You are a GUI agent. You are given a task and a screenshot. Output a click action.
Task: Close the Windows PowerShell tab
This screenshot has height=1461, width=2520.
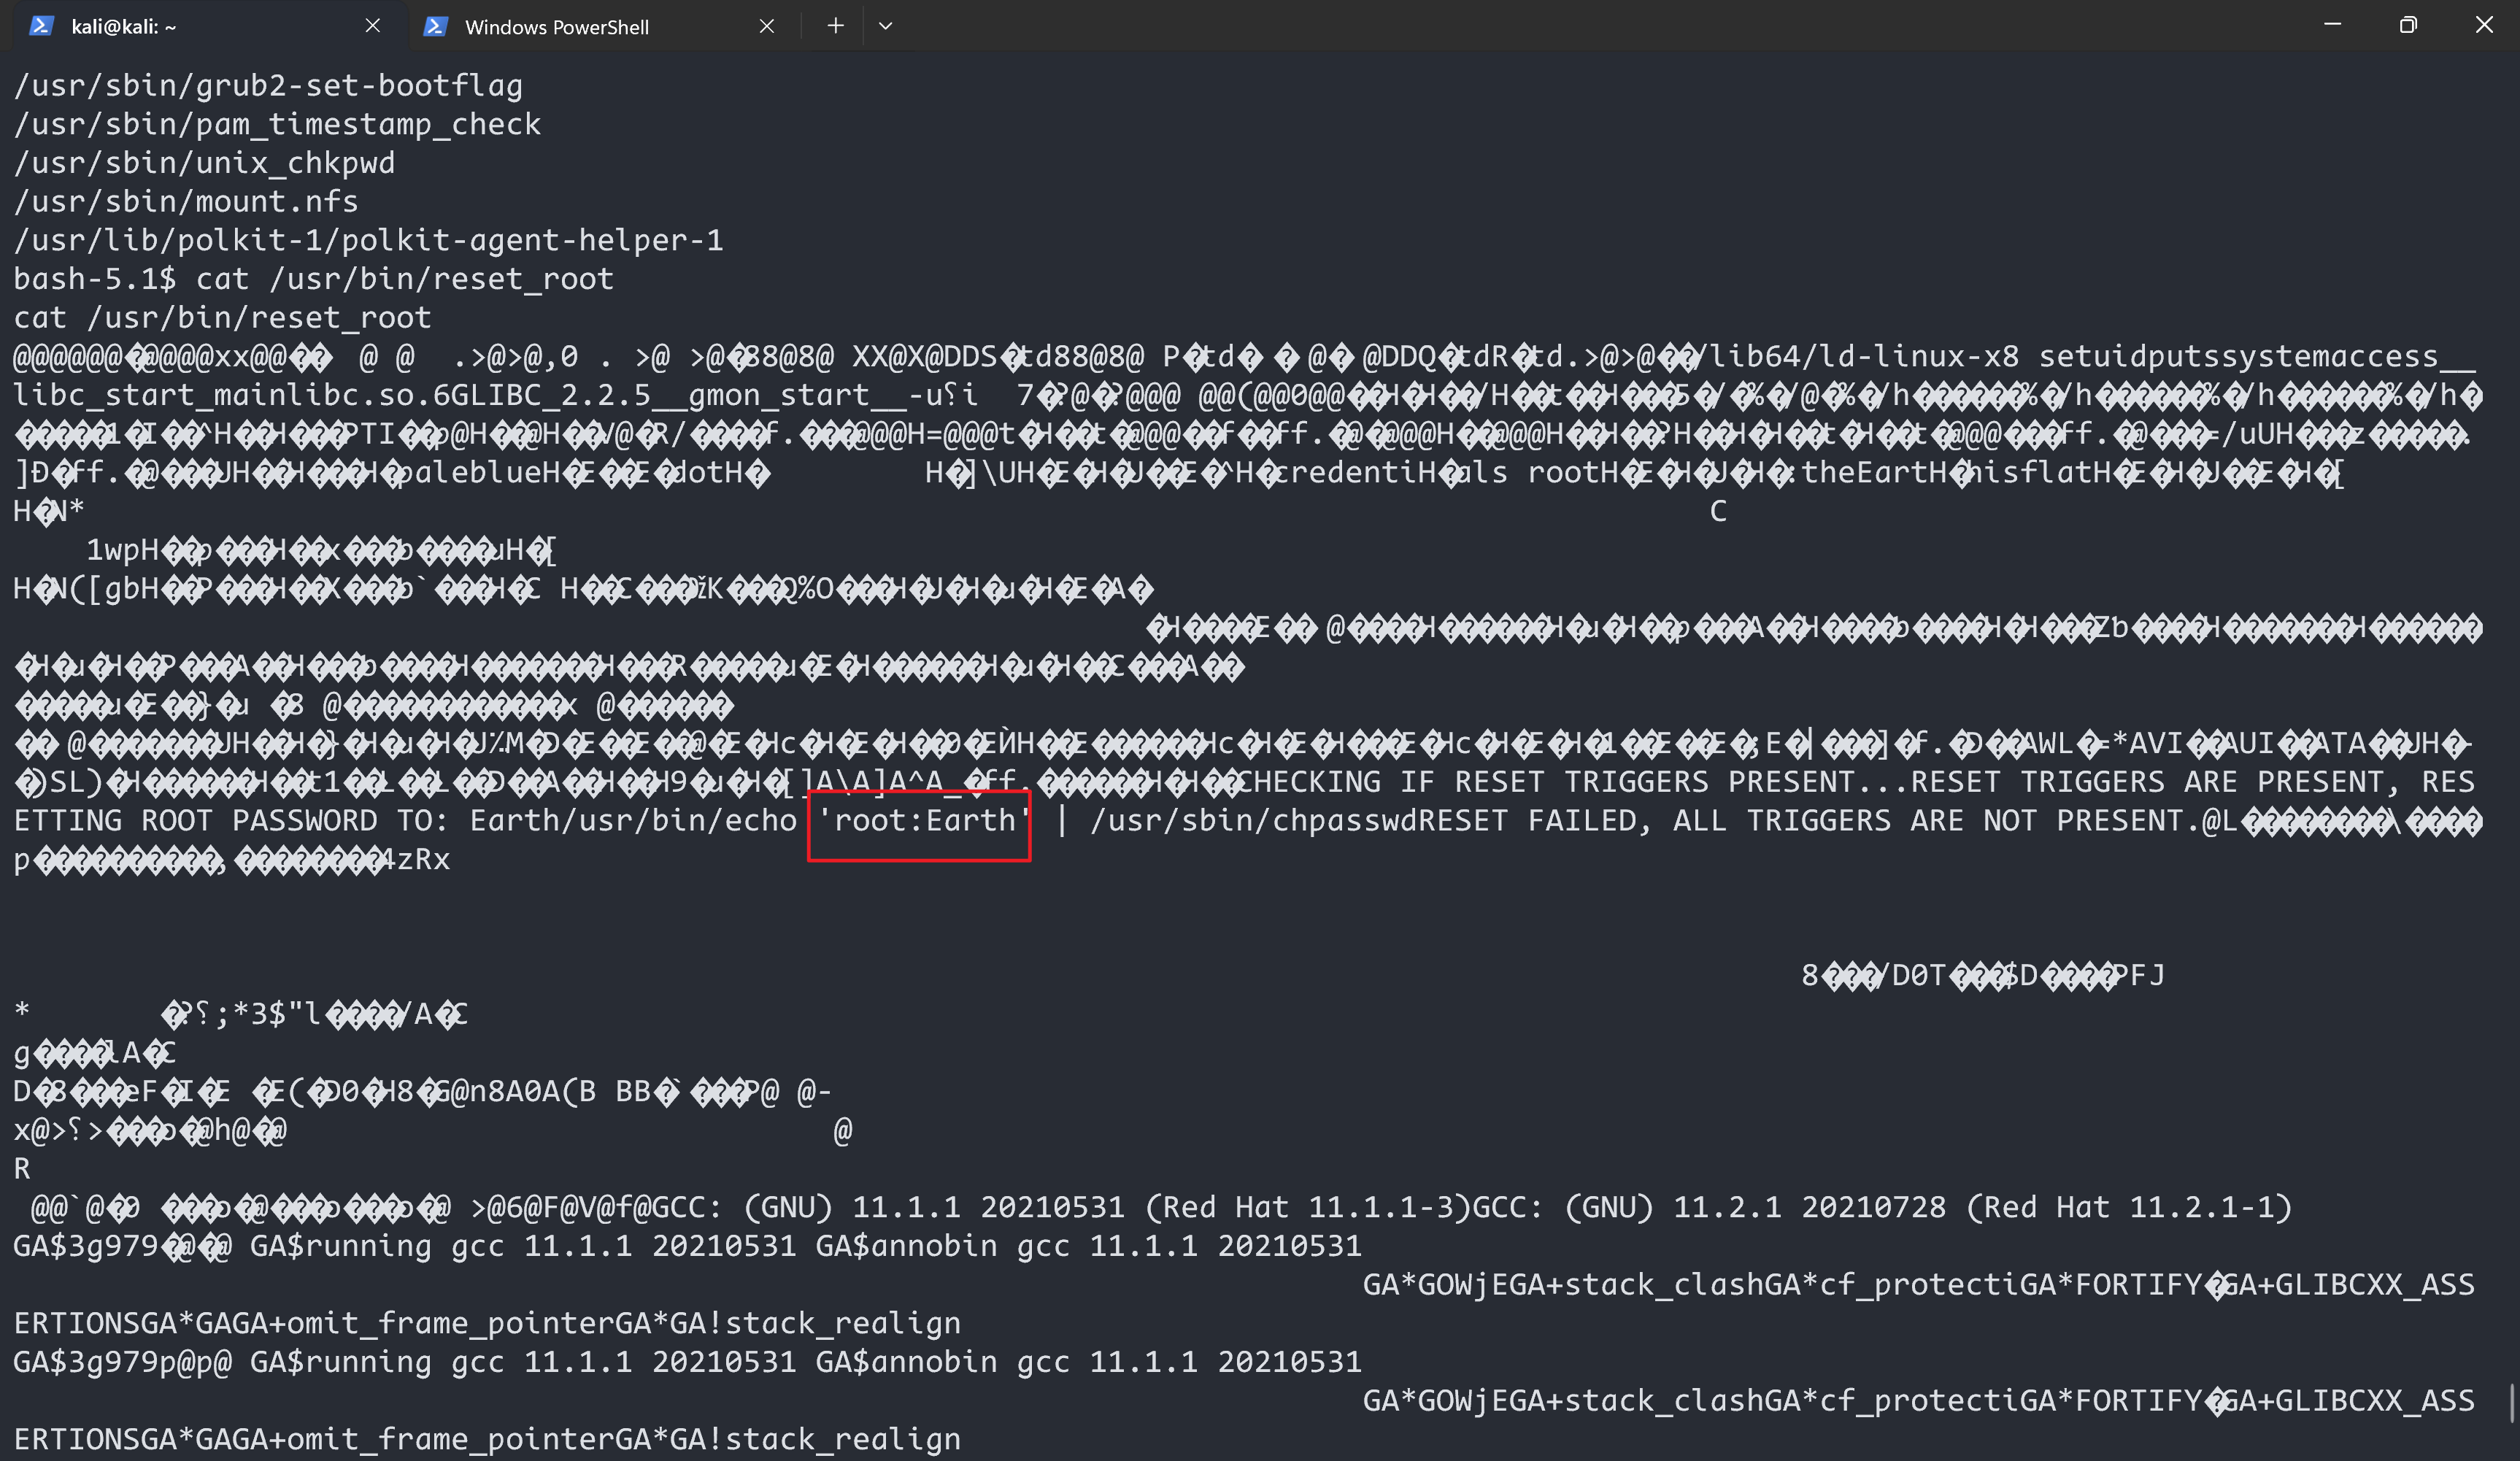point(767,26)
